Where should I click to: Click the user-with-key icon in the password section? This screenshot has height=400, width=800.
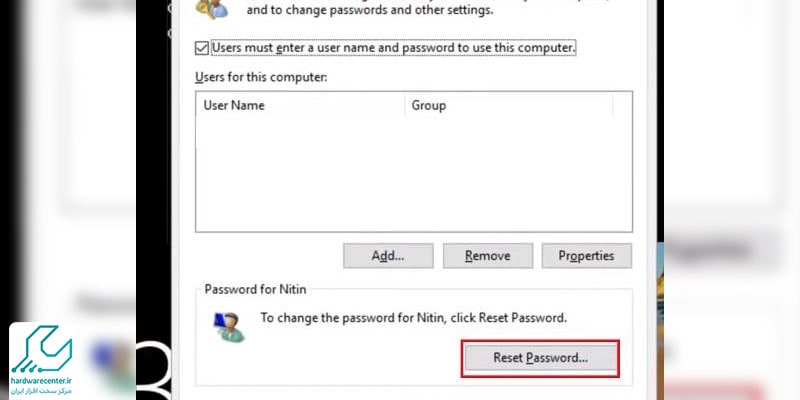229,327
